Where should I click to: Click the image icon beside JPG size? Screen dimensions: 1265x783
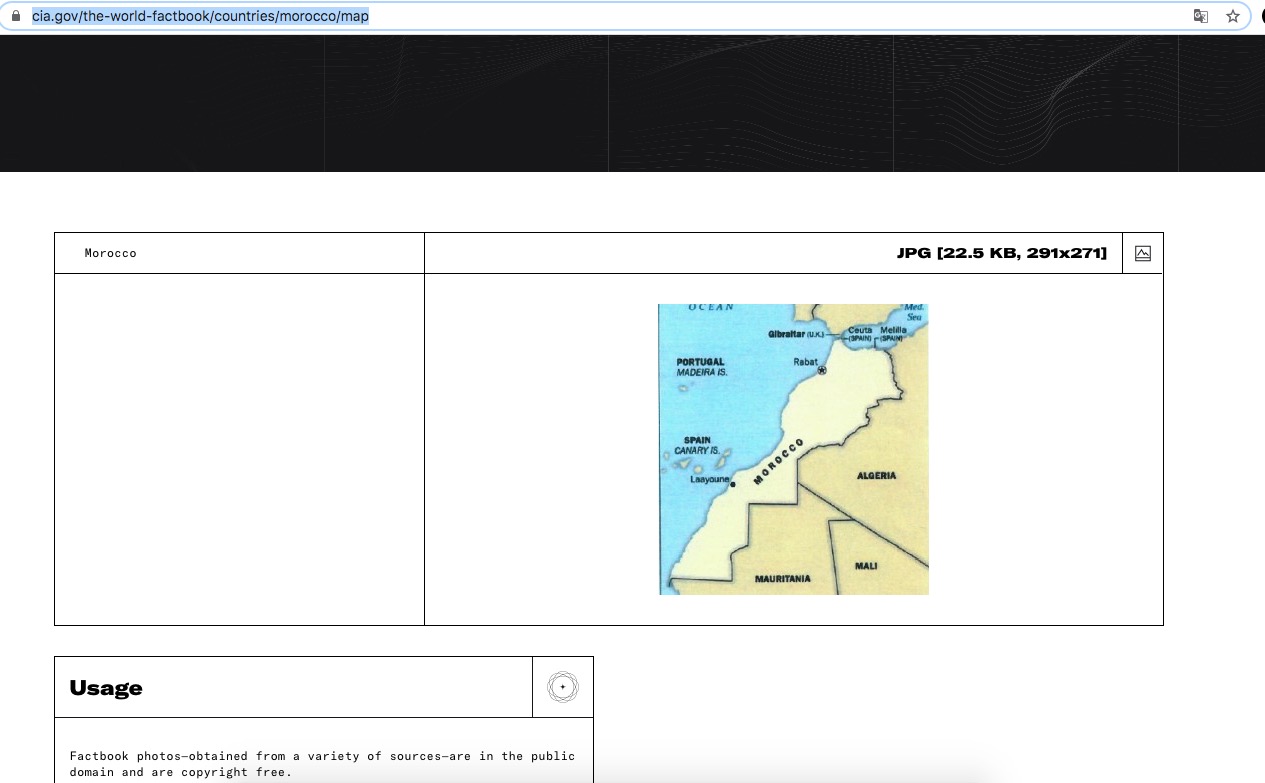(1143, 253)
